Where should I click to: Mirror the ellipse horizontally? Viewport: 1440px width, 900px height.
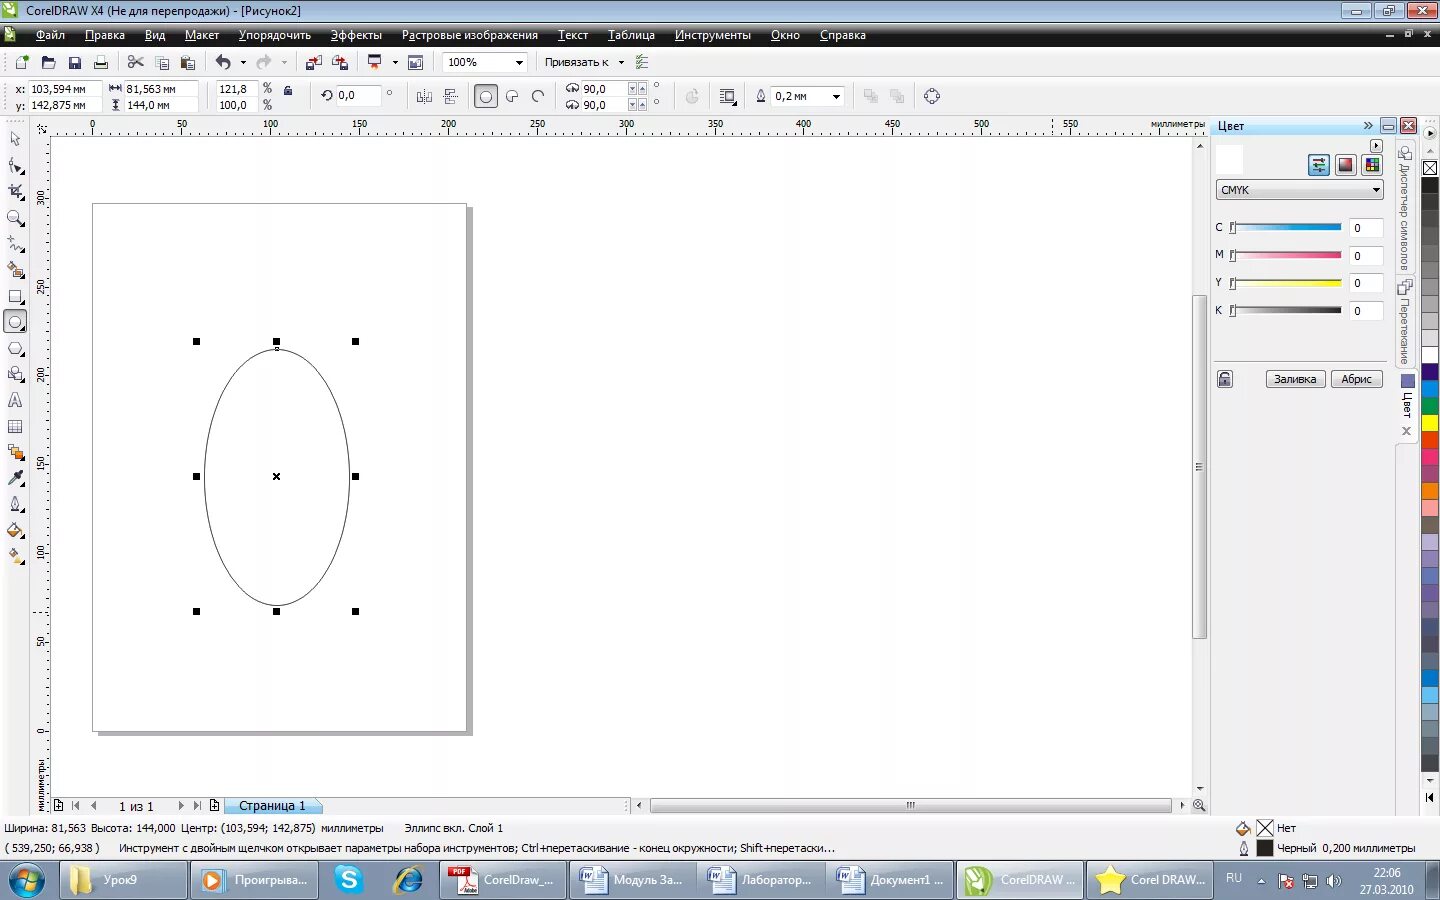(424, 96)
